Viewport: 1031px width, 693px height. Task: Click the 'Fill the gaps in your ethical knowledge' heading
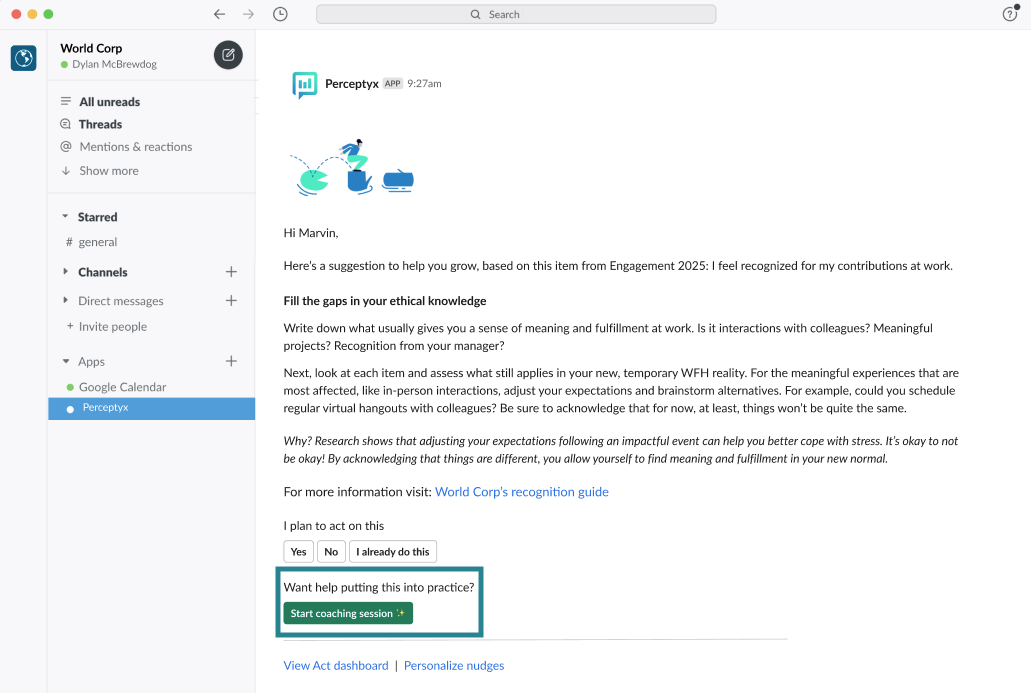click(x=385, y=300)
